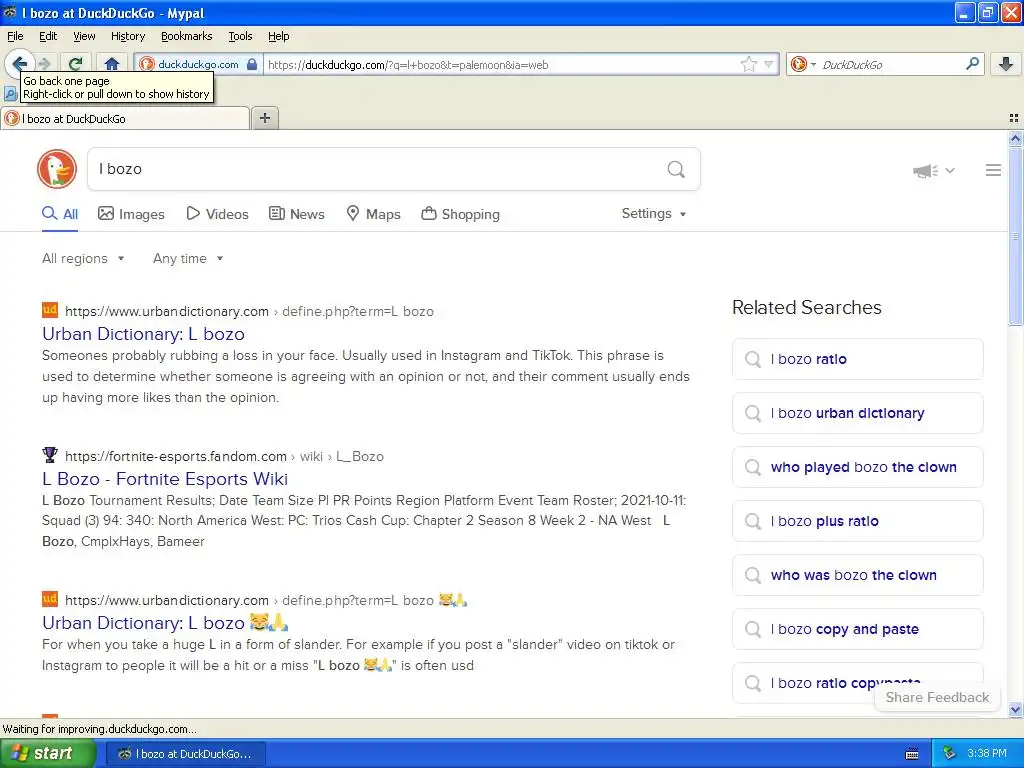Bookmark this page with the star icon

point(749,64)
